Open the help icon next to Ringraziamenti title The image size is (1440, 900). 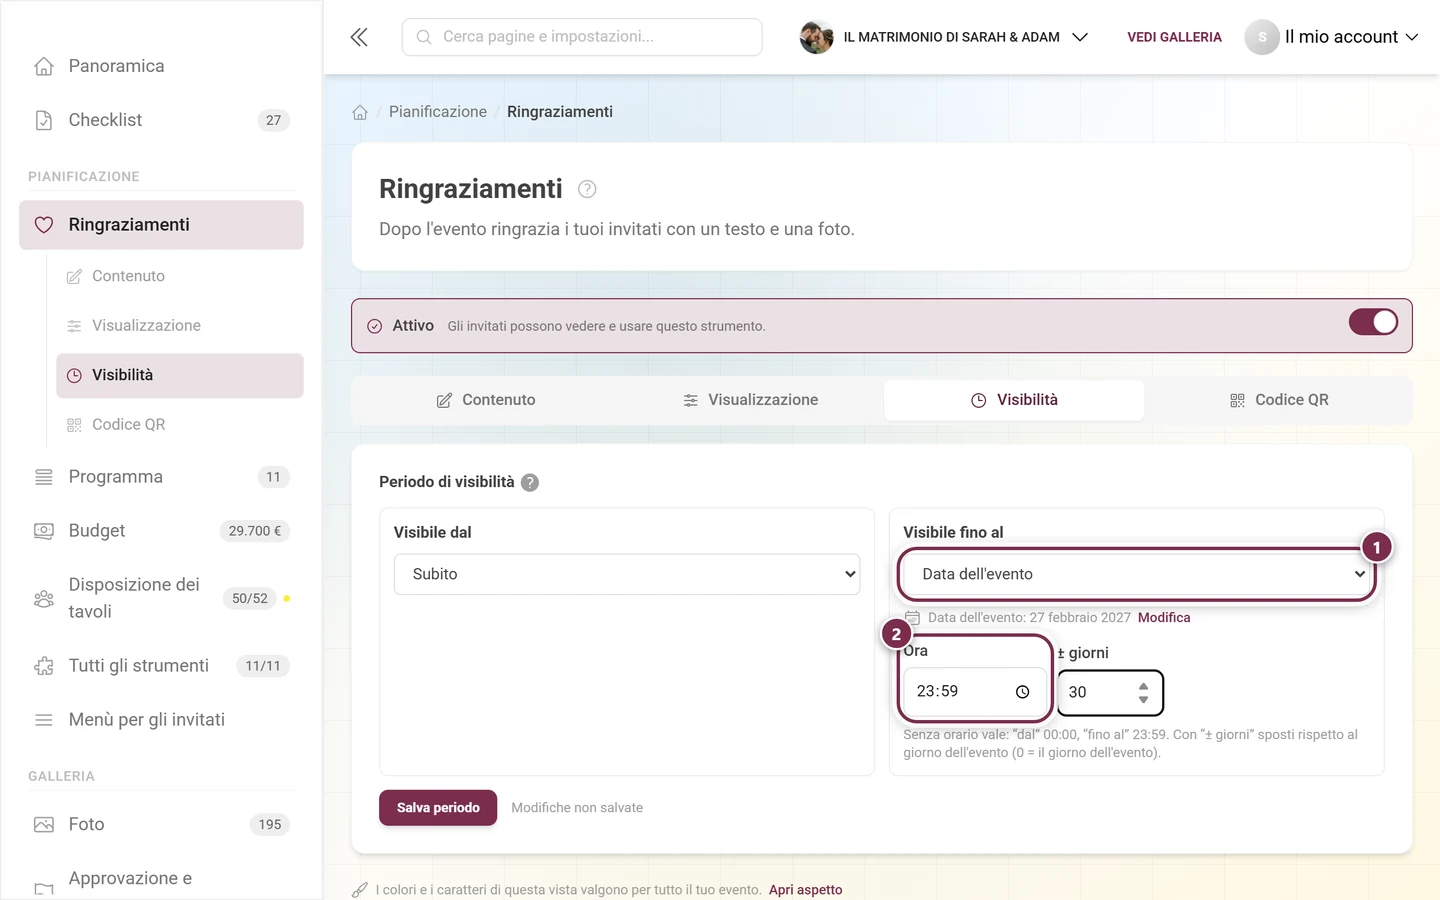(587, 189)
